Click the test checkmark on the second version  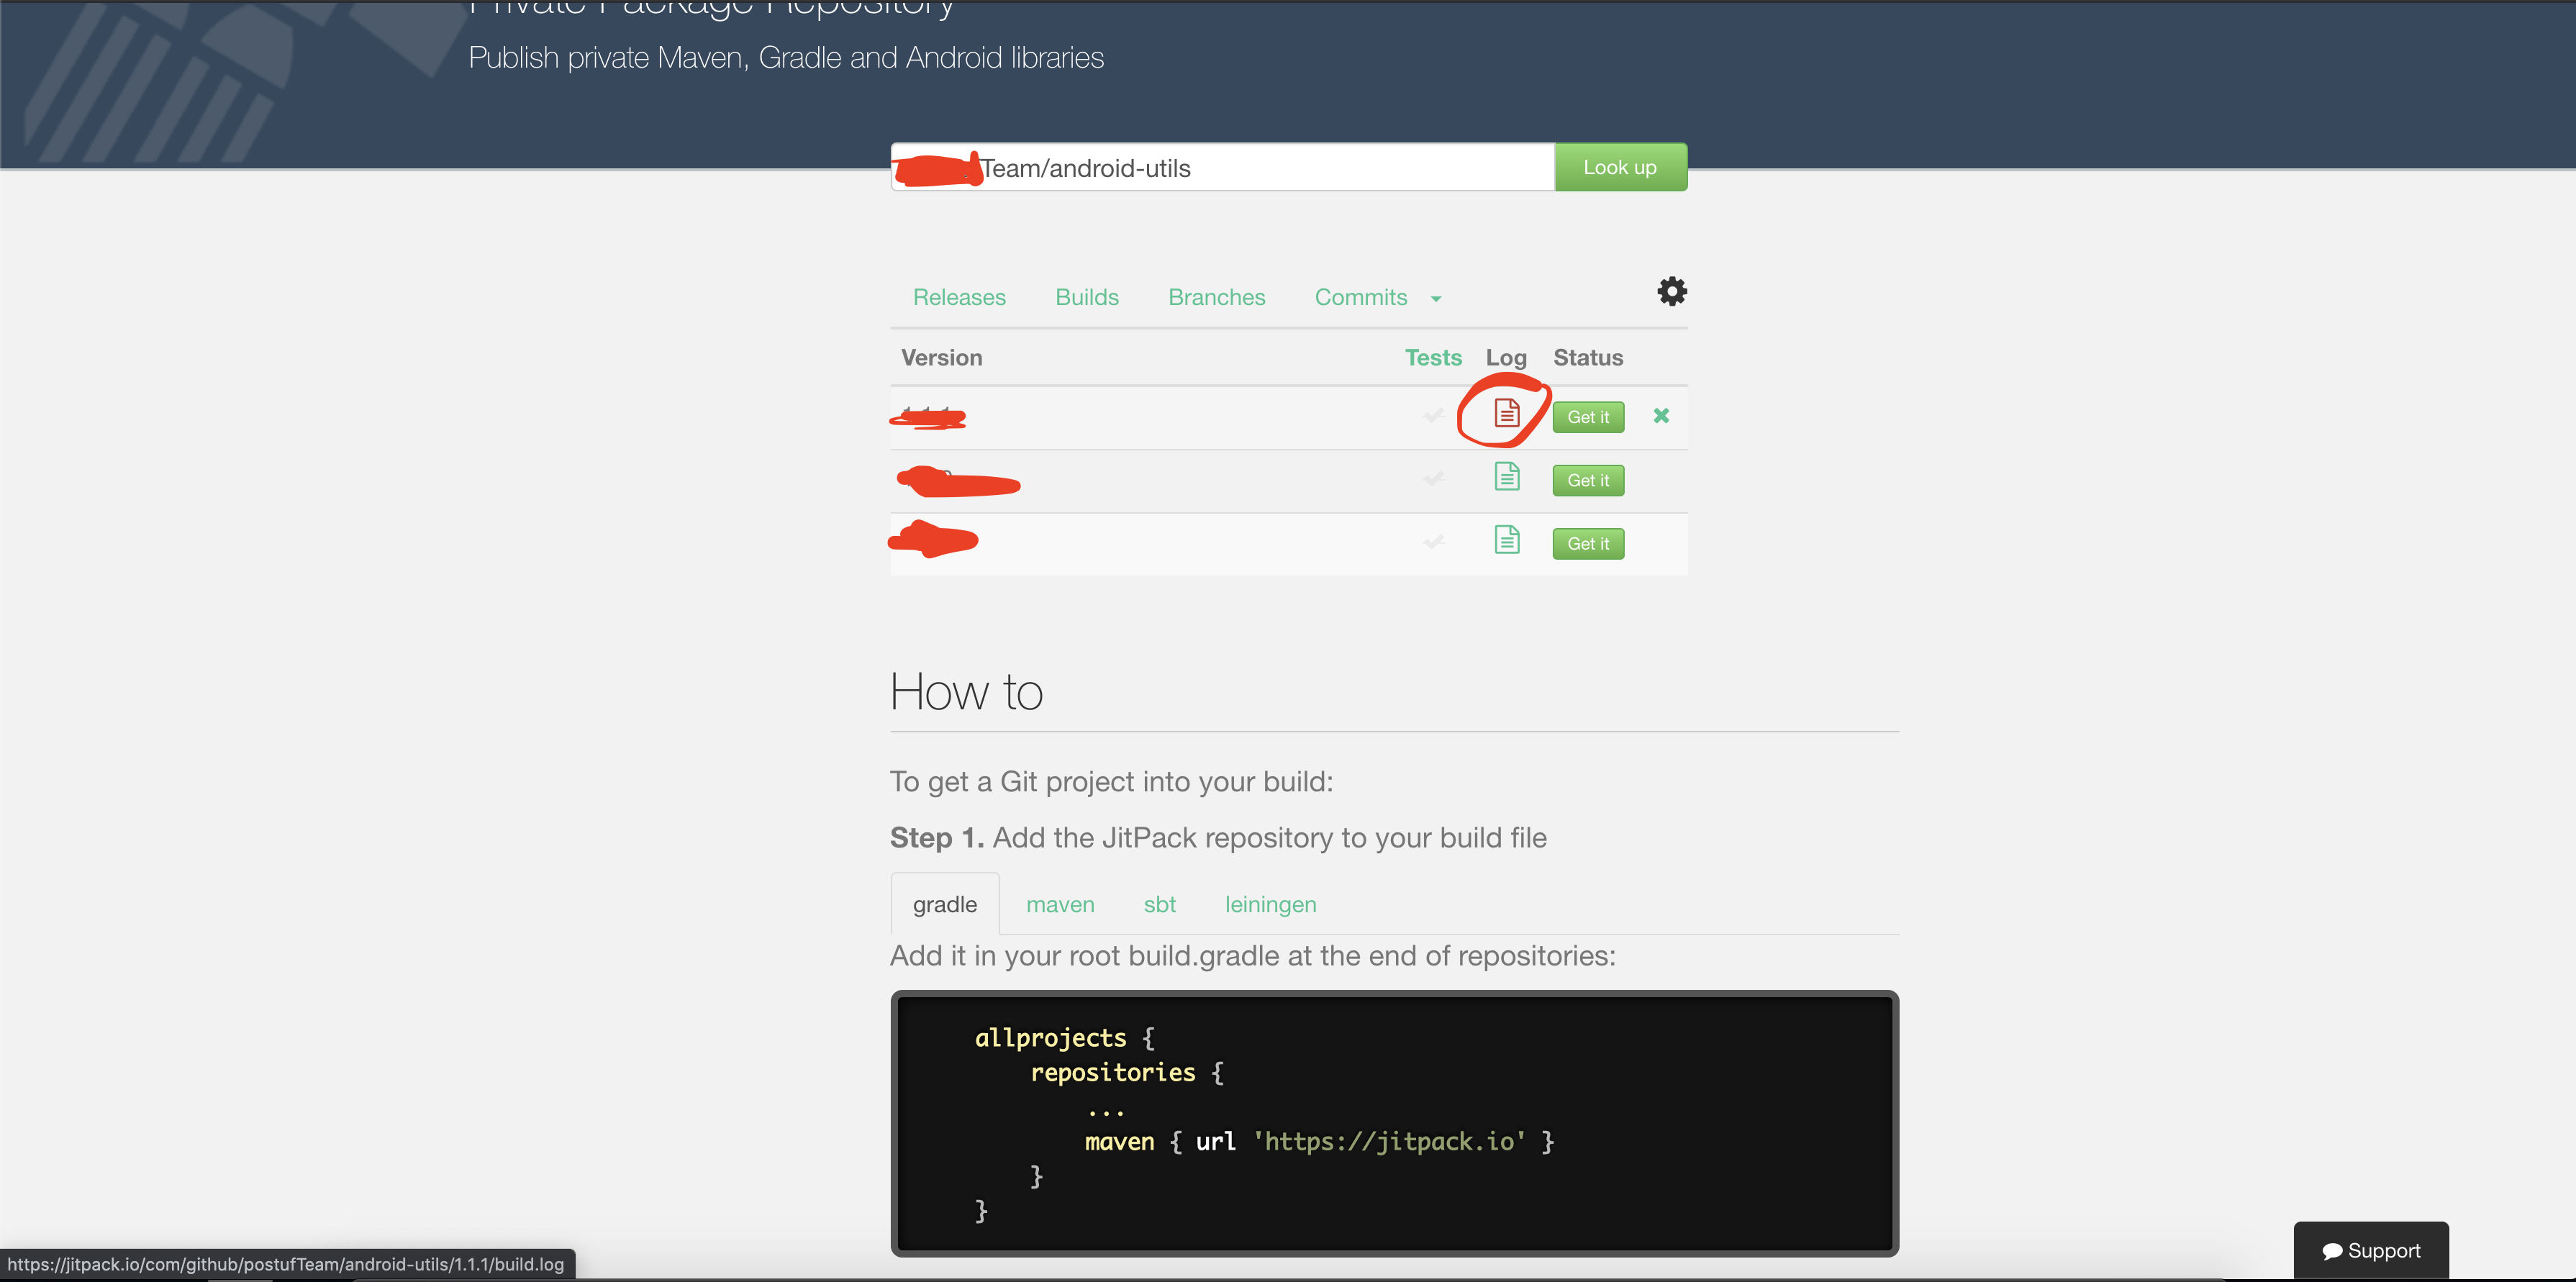[1433, 479]
